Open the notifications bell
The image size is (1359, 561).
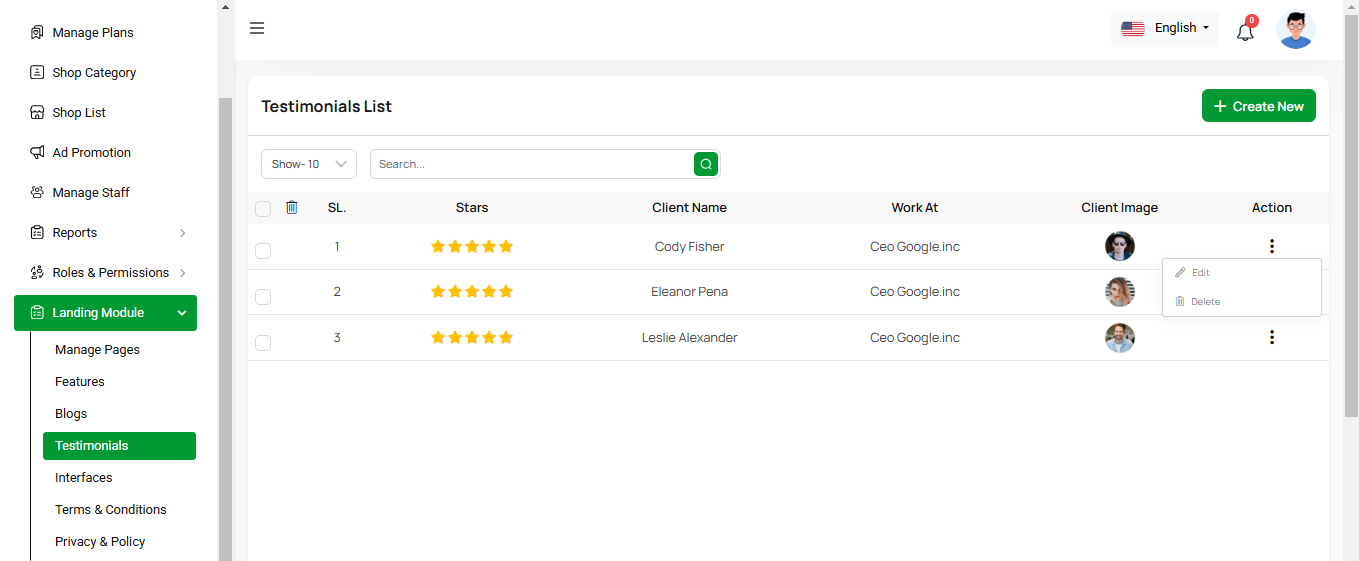[1245, 31]
